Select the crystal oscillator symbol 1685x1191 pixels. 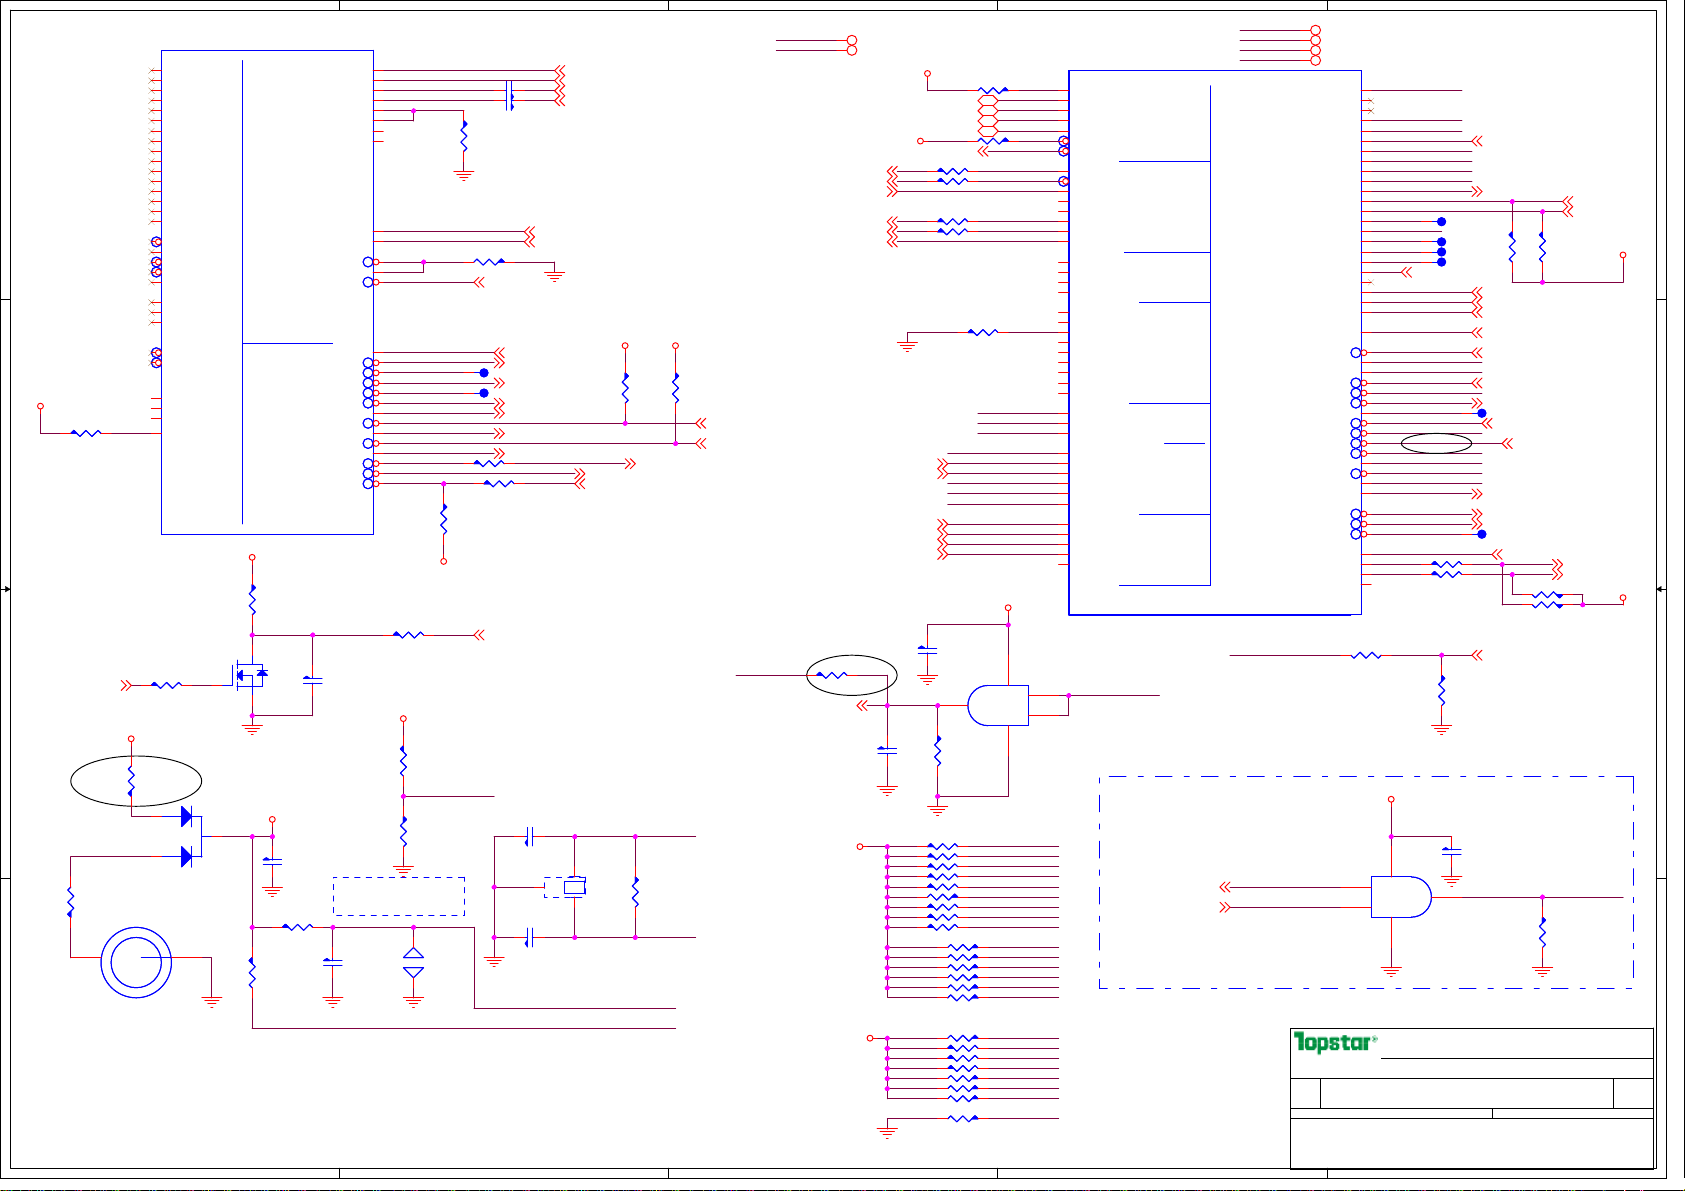[574, 887]
